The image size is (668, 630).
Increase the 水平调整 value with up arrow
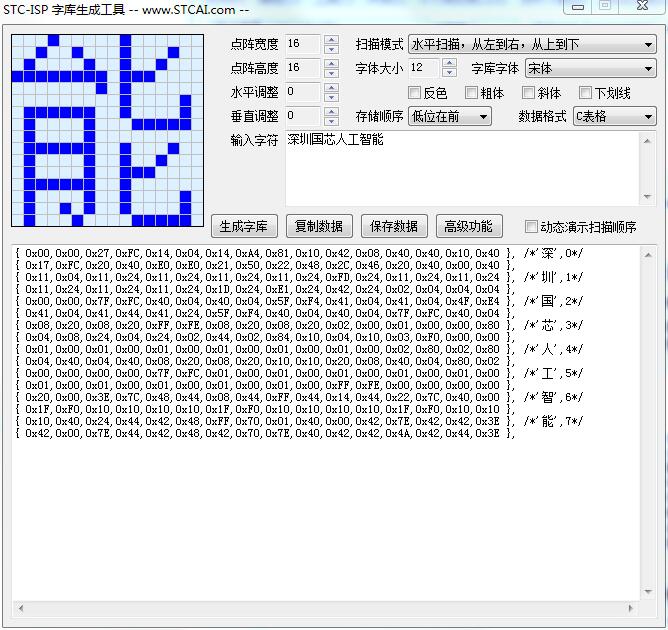pyautogui.click(x=331, y=88)
